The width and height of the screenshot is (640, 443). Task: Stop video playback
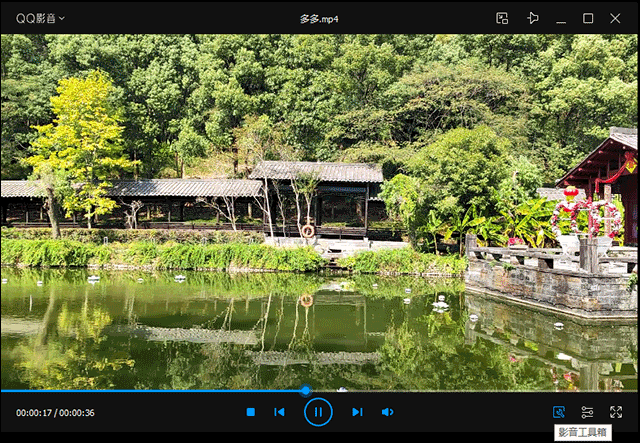click(x=251, y=412)
